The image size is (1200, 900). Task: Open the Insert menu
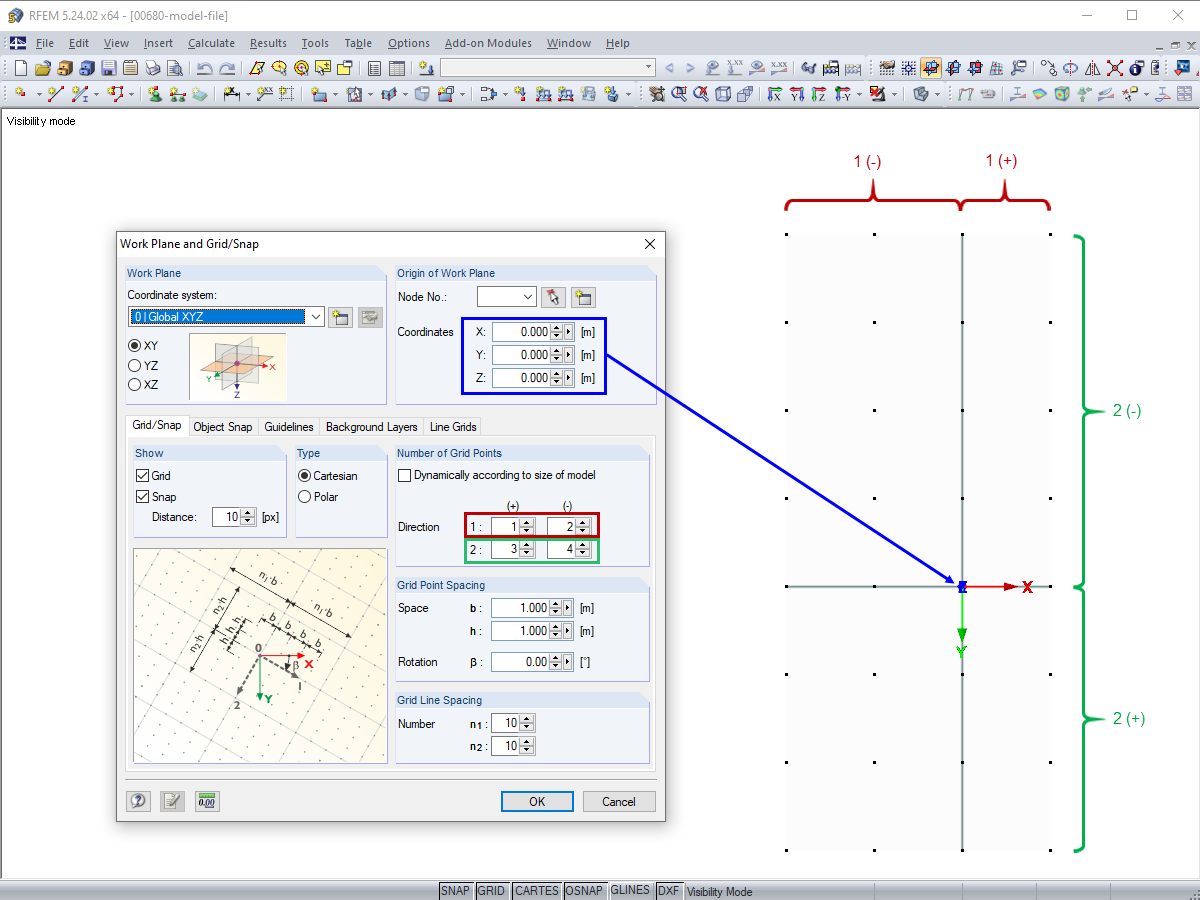point(158,43)
